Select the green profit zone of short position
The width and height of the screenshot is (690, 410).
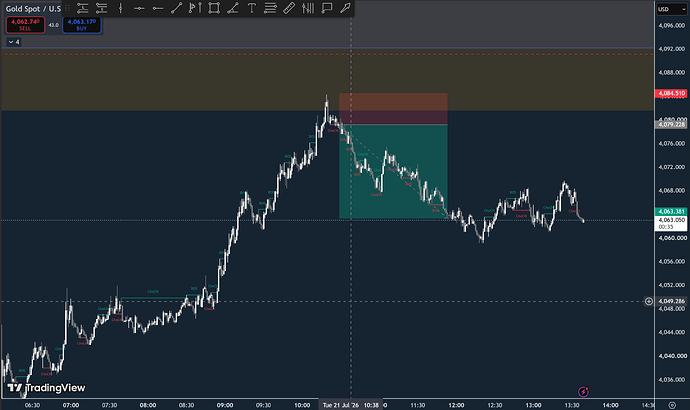pos(393,172)
